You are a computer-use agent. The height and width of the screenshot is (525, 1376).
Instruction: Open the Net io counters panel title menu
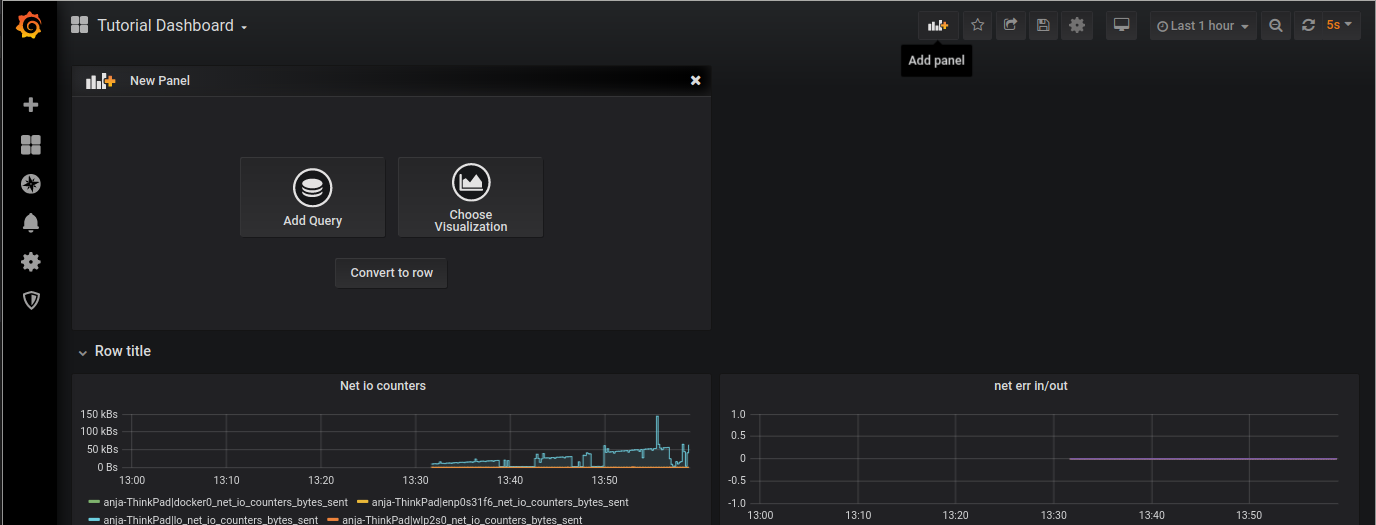[383, 386]
